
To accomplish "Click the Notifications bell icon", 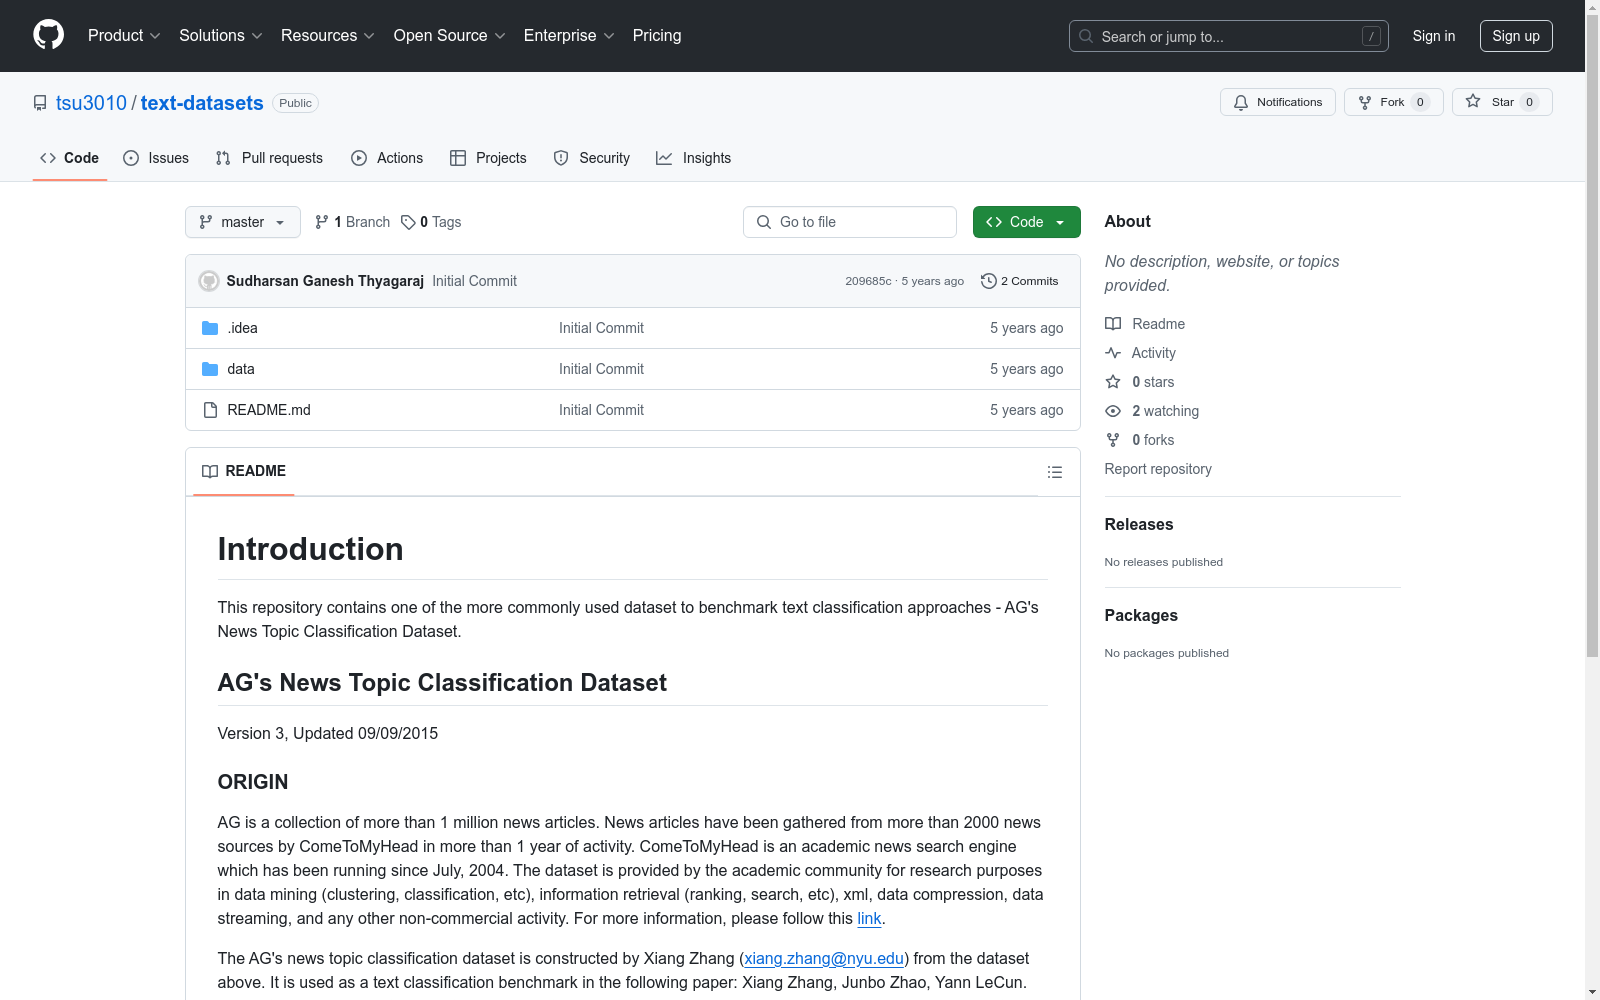I will [1241, 102].
